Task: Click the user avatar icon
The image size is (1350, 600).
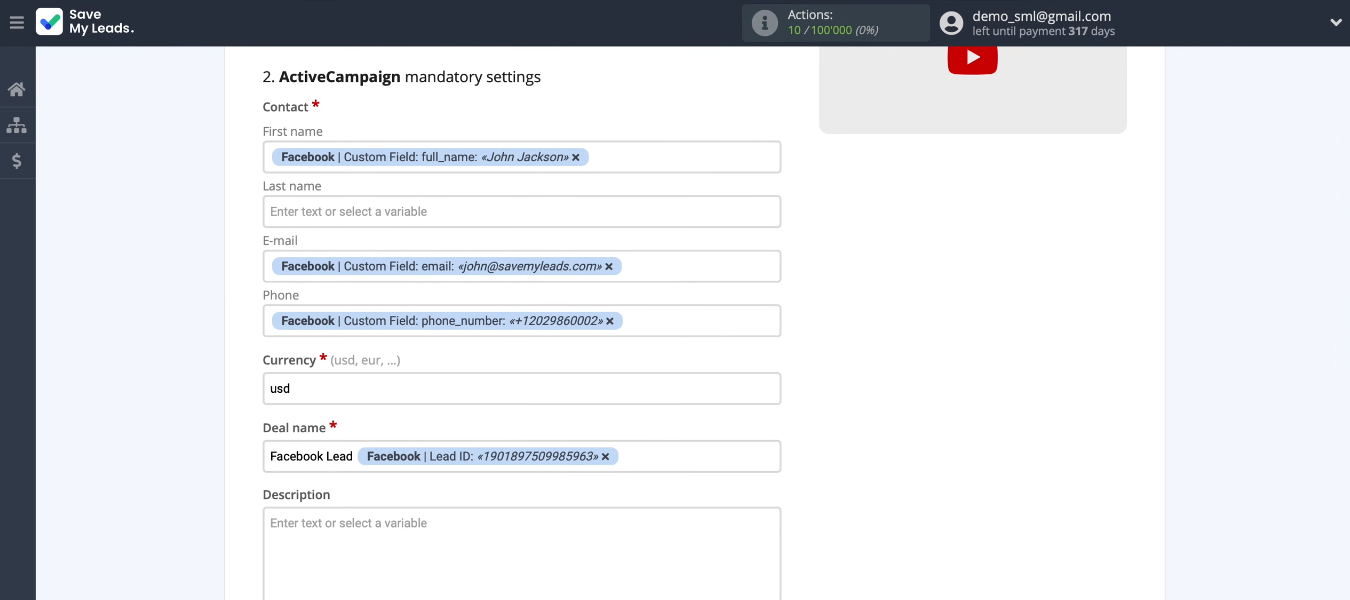Action: 951,23
